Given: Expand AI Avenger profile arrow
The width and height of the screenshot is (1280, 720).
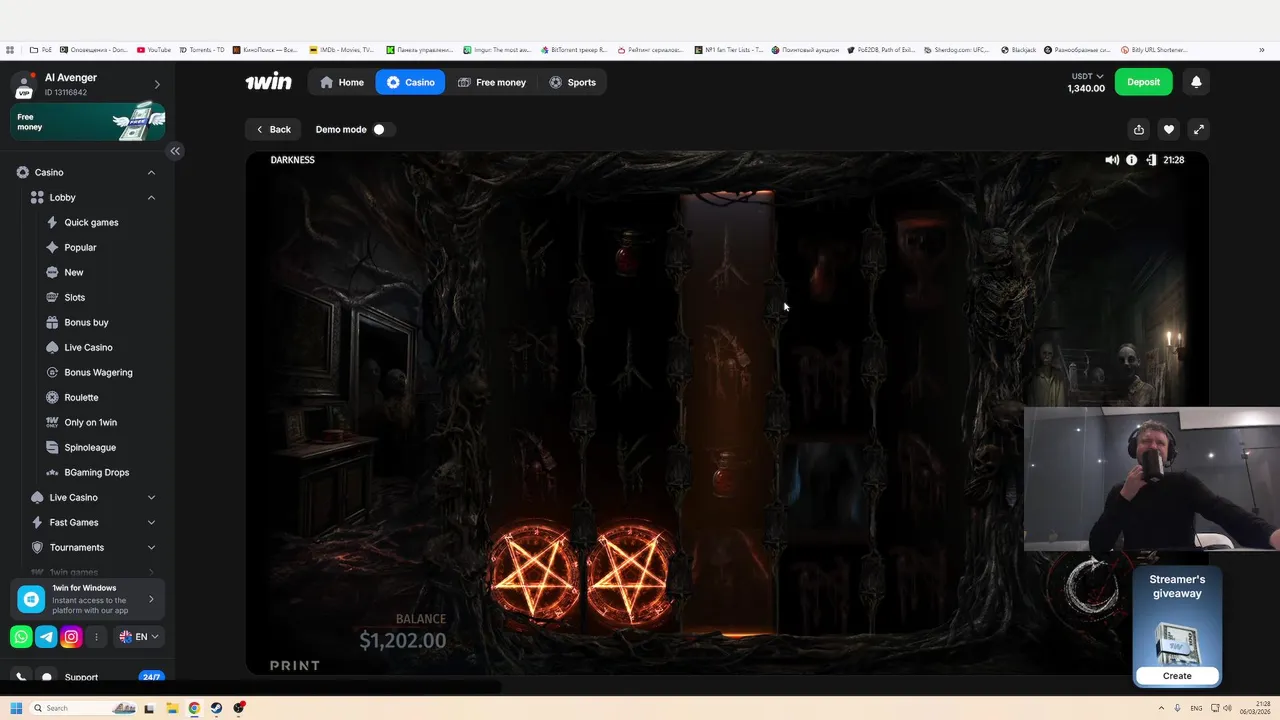Looking at the screenshot, I should coord(157,85).
